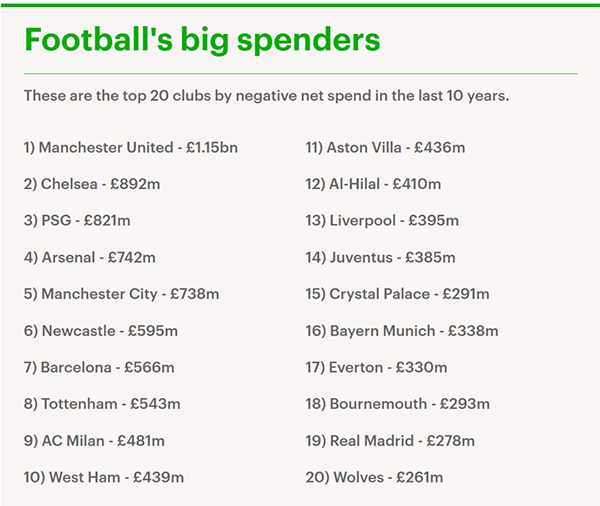Screen dimensions: 600x506
Task: Select the Real Madrid £278m entry
Action: (x=390, y=441)
